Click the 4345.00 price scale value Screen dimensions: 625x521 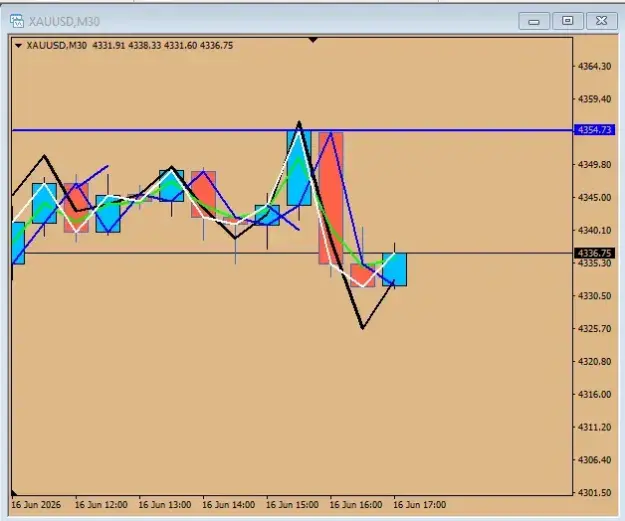(594, 197)
